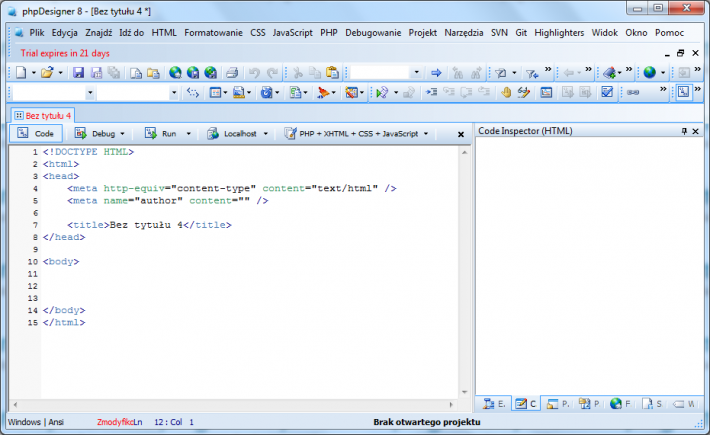Click the vertical scrollbar down arrow in editor
Screen dimensions: 710x435
click(465, 392)
